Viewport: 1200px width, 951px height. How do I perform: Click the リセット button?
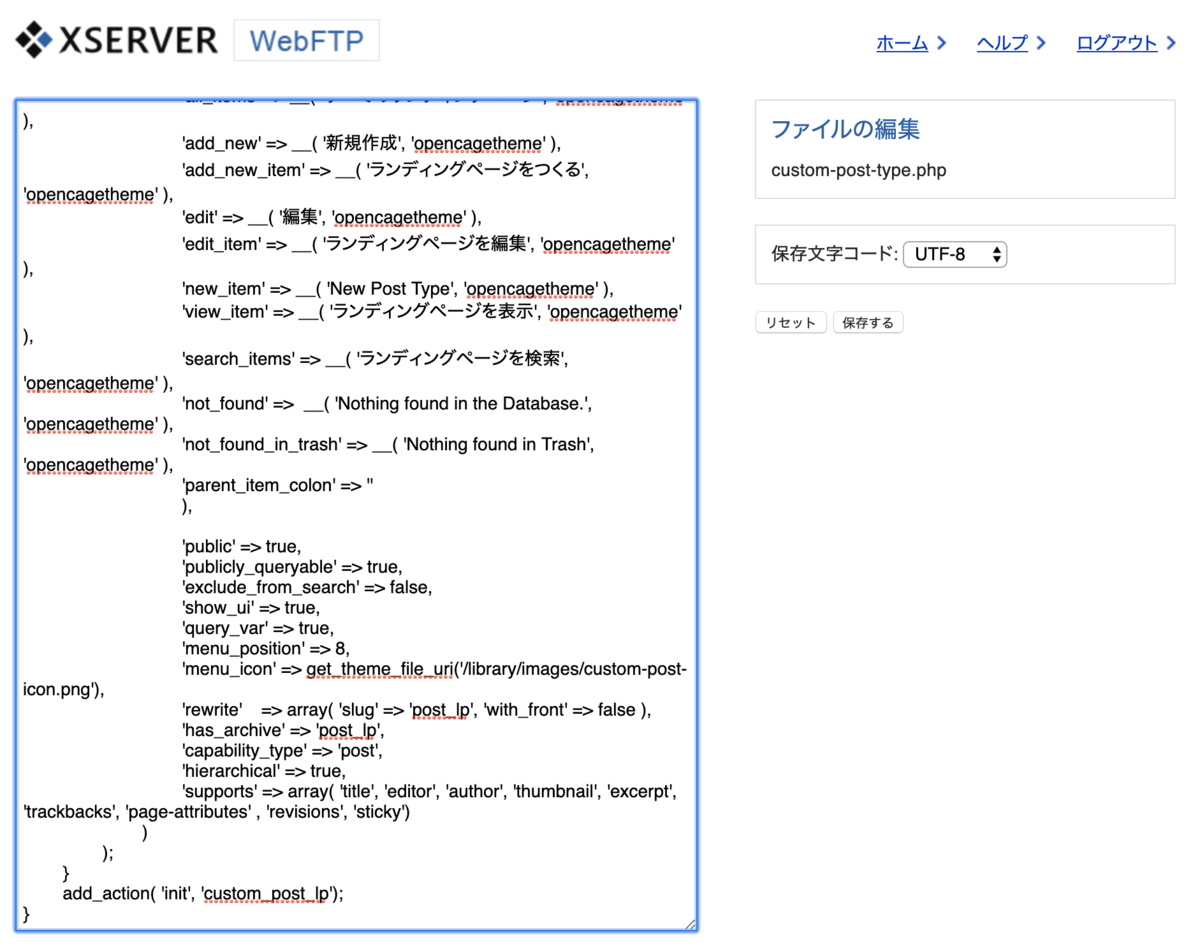click(x=791, y=322)
